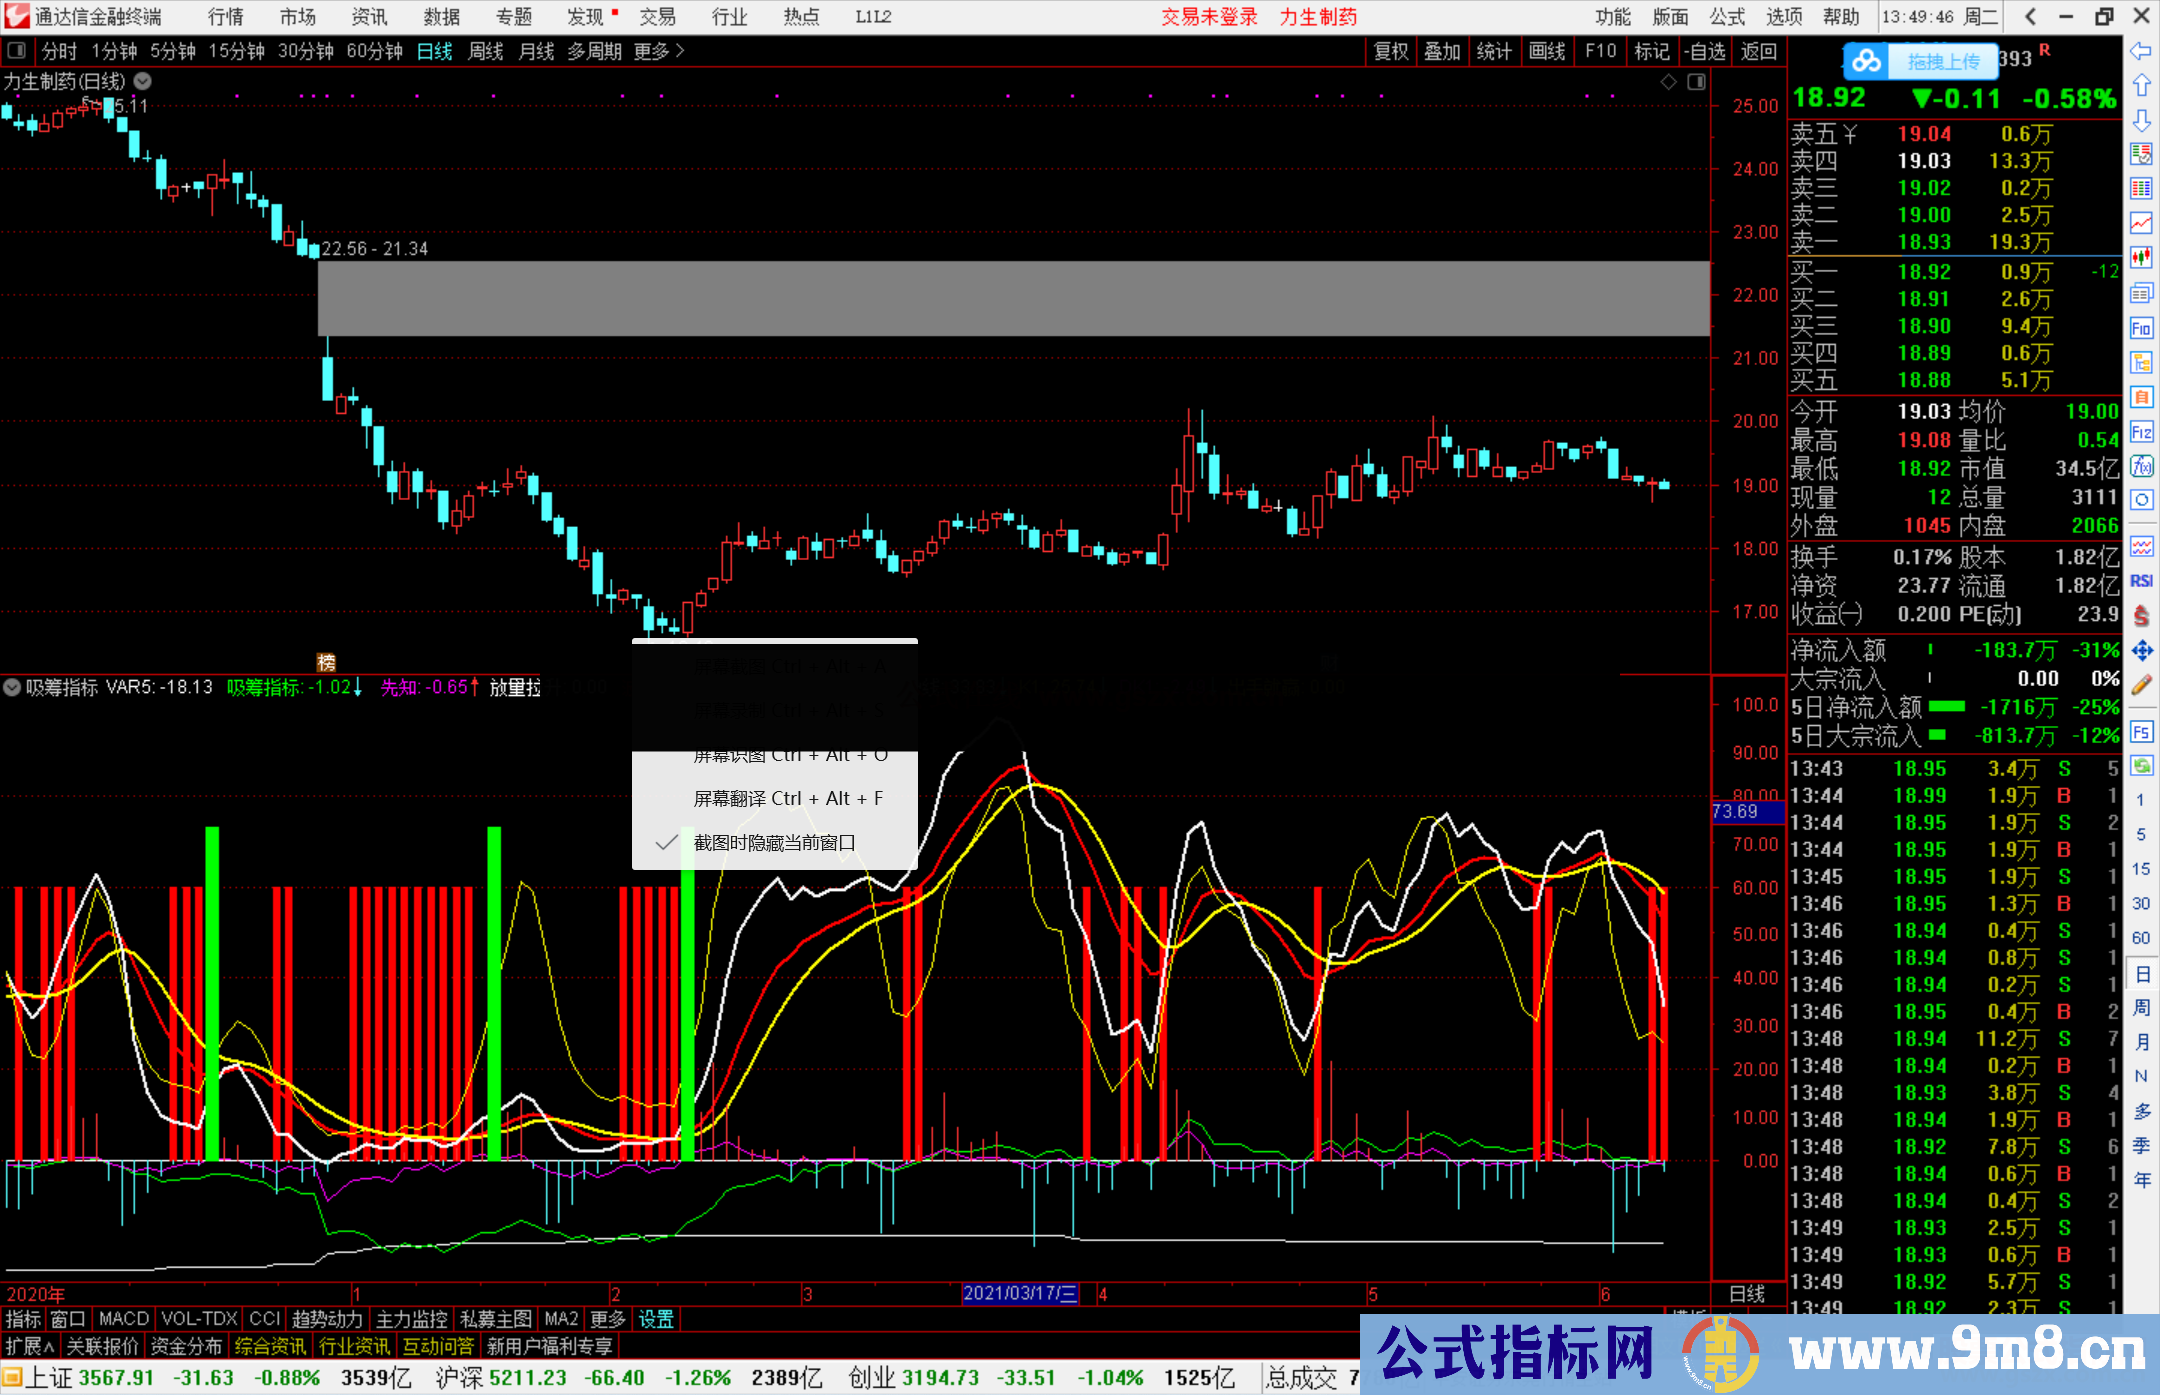Screen dimensions: 2160x1395
Task: Open the 公式 menu
Action: click(1725, 16)
